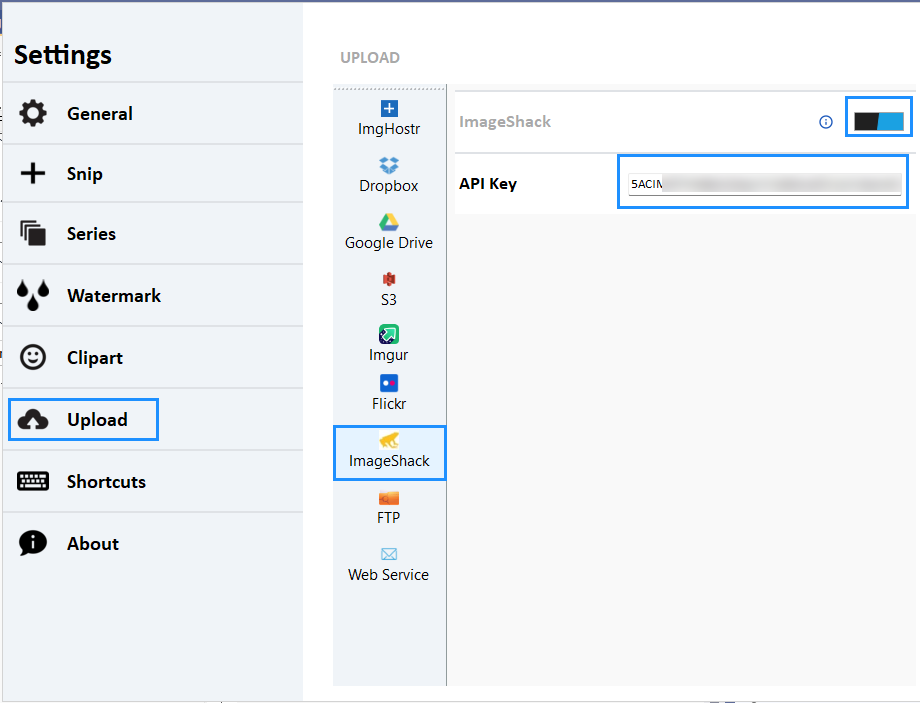Switch to the FTP tab label

pyautogui.click(x=389, y=518)
